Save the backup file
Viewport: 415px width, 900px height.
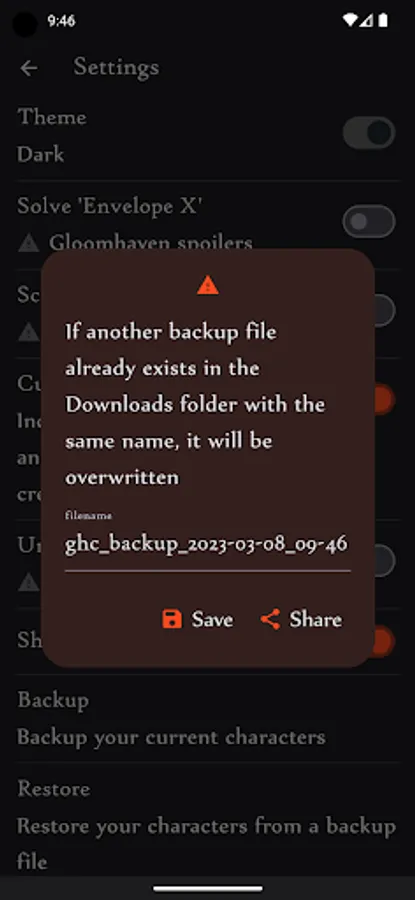click(x=197, y=619)
